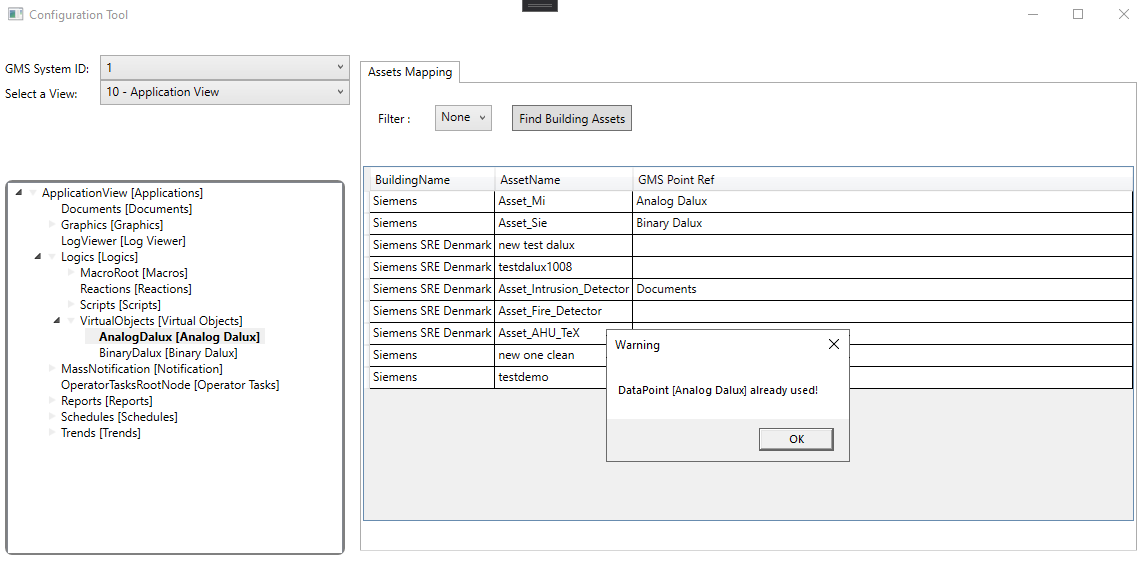Select the Asset_Fire_Detector table row
This screenshot has height=561, width=1143.
pyautogui.click(x=550, y=311)
